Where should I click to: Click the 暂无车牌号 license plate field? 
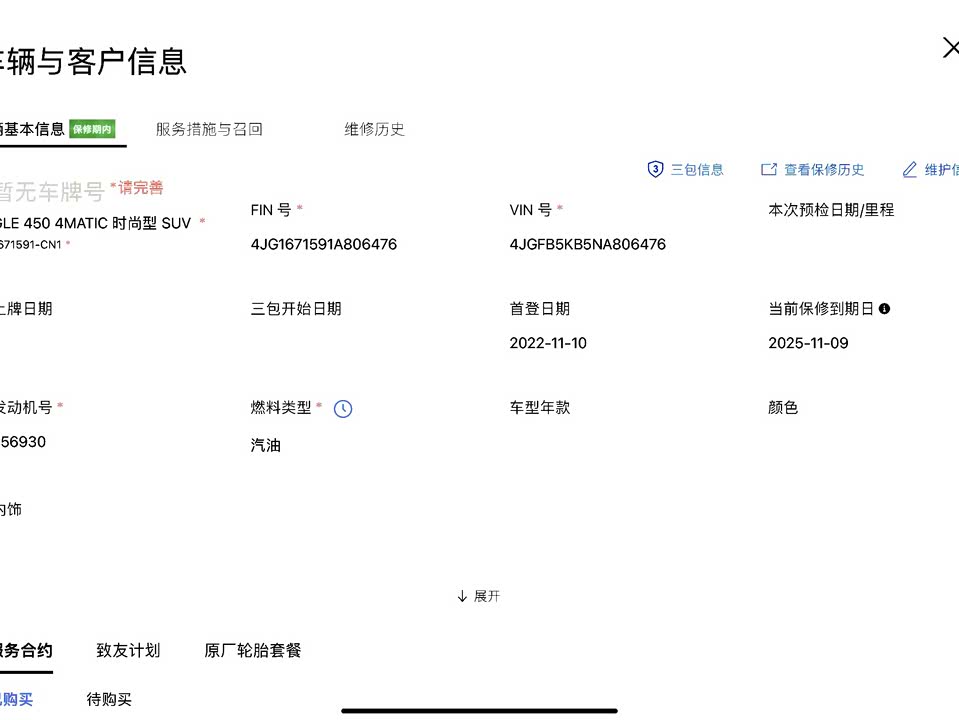50,191
